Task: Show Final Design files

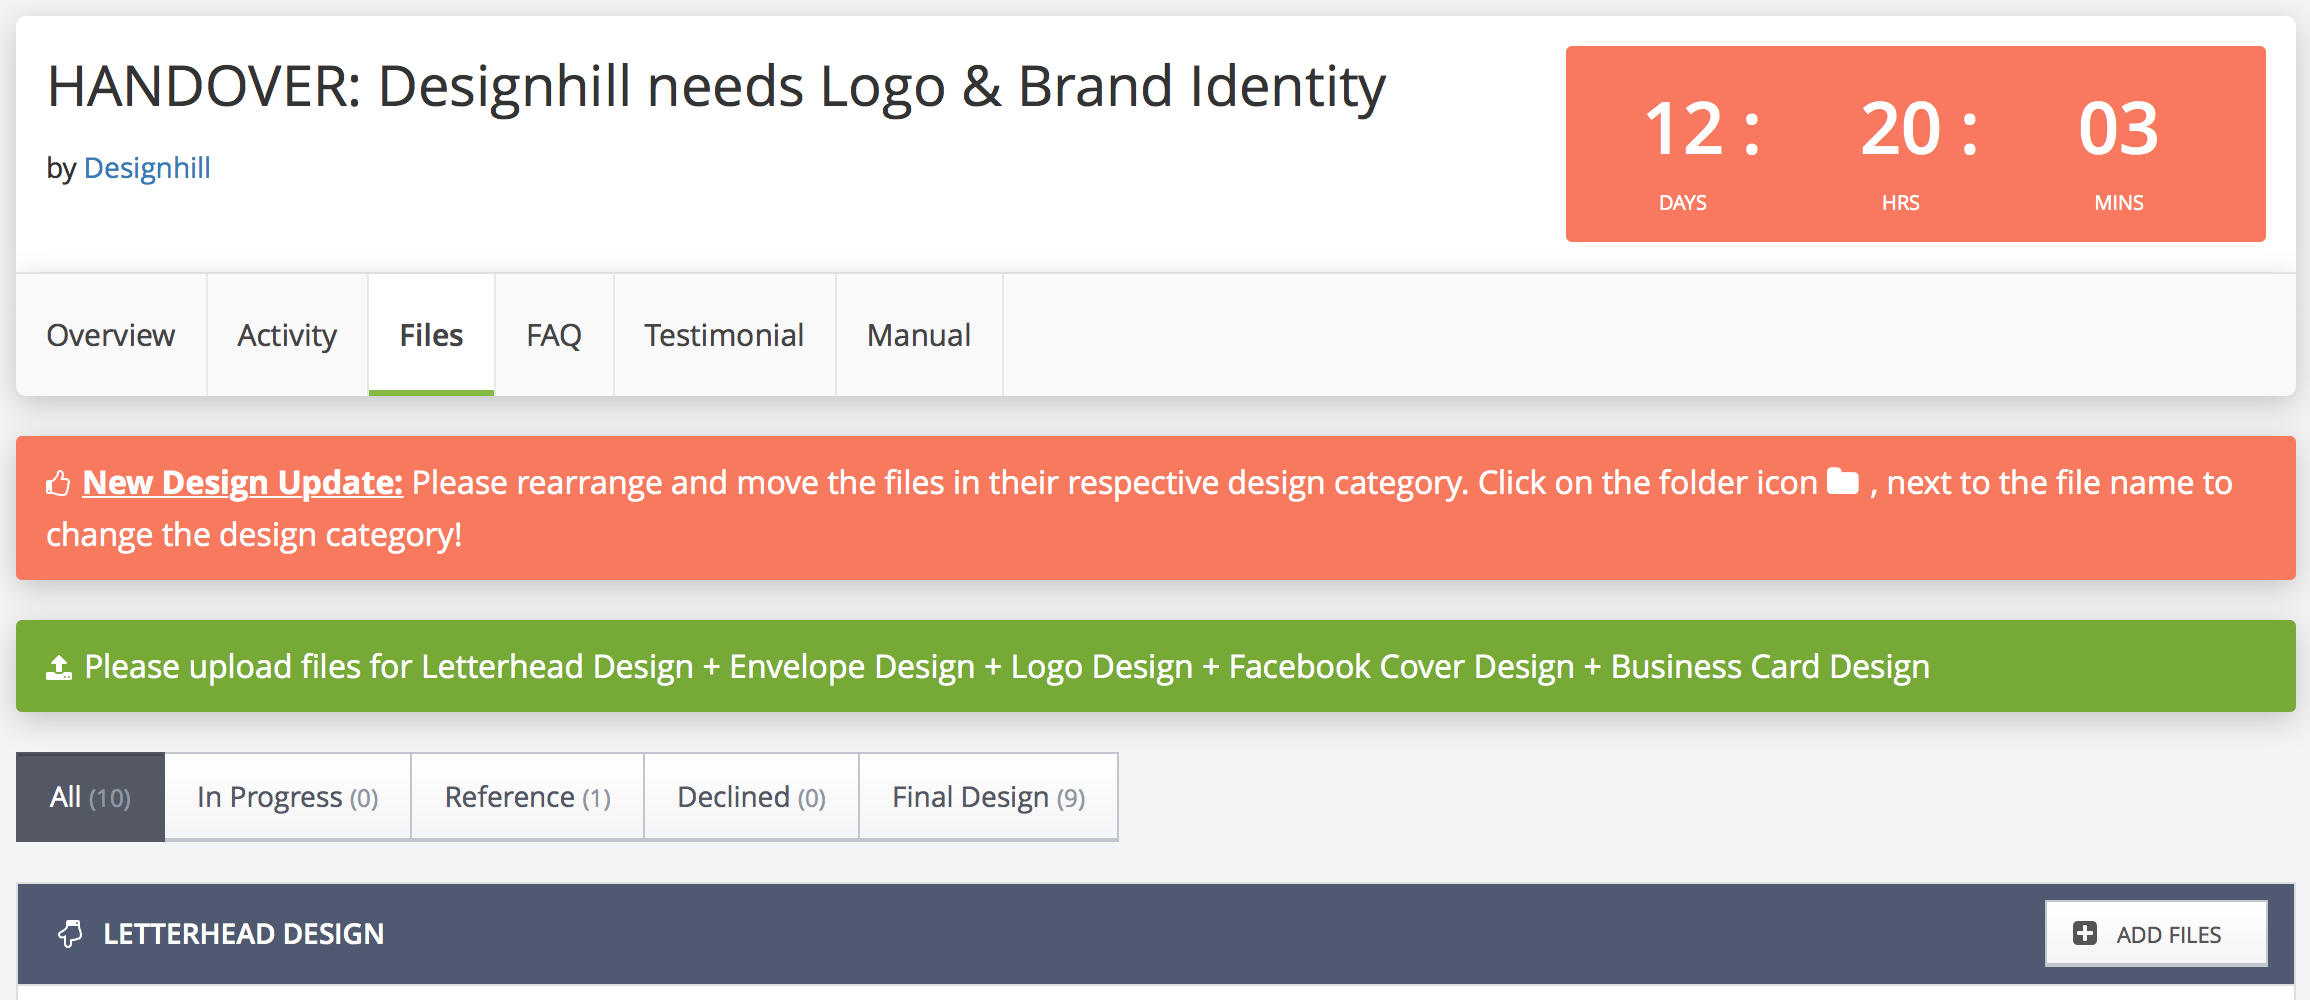Action: pos(989,797)
